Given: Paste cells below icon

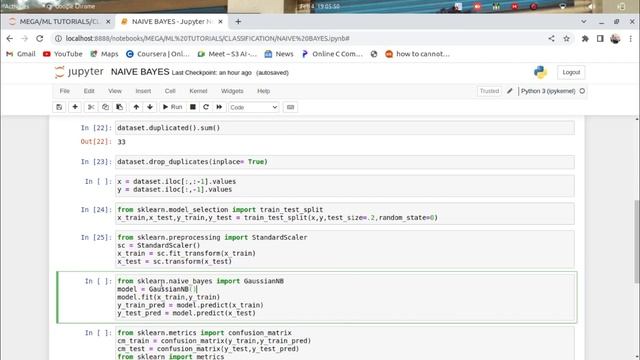Looking at the screenshot, I should pyautogui.click(x=120, y=107).
